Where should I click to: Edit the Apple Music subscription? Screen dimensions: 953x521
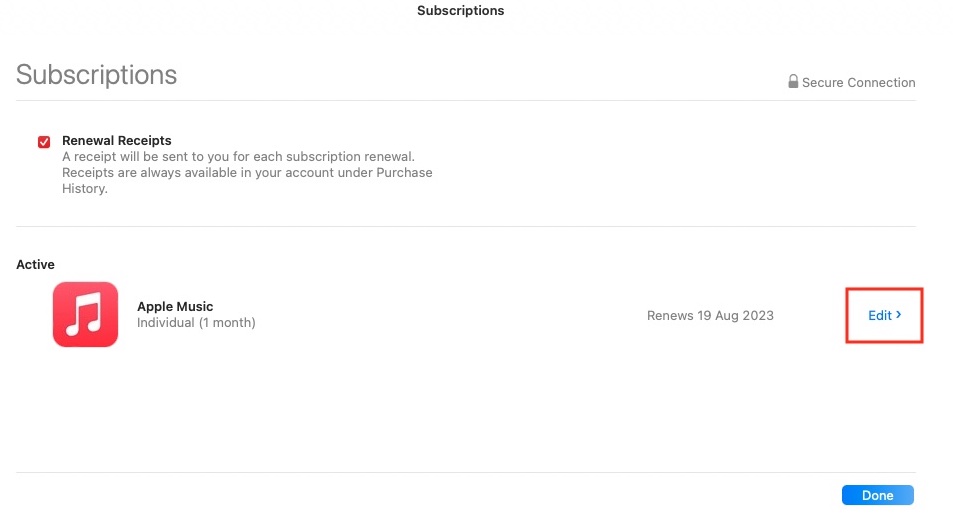880,316
